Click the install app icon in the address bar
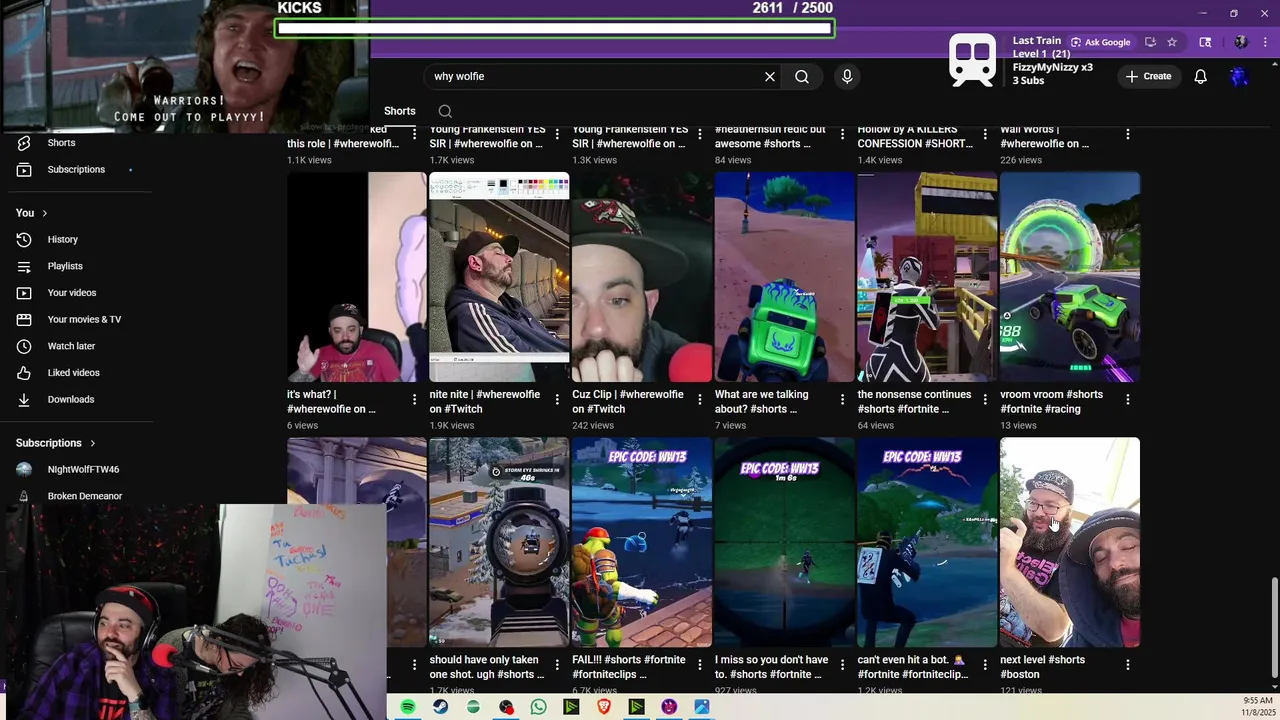Image resolution: width=1280 pixels, height=720 pixels. click(1150, 42)
